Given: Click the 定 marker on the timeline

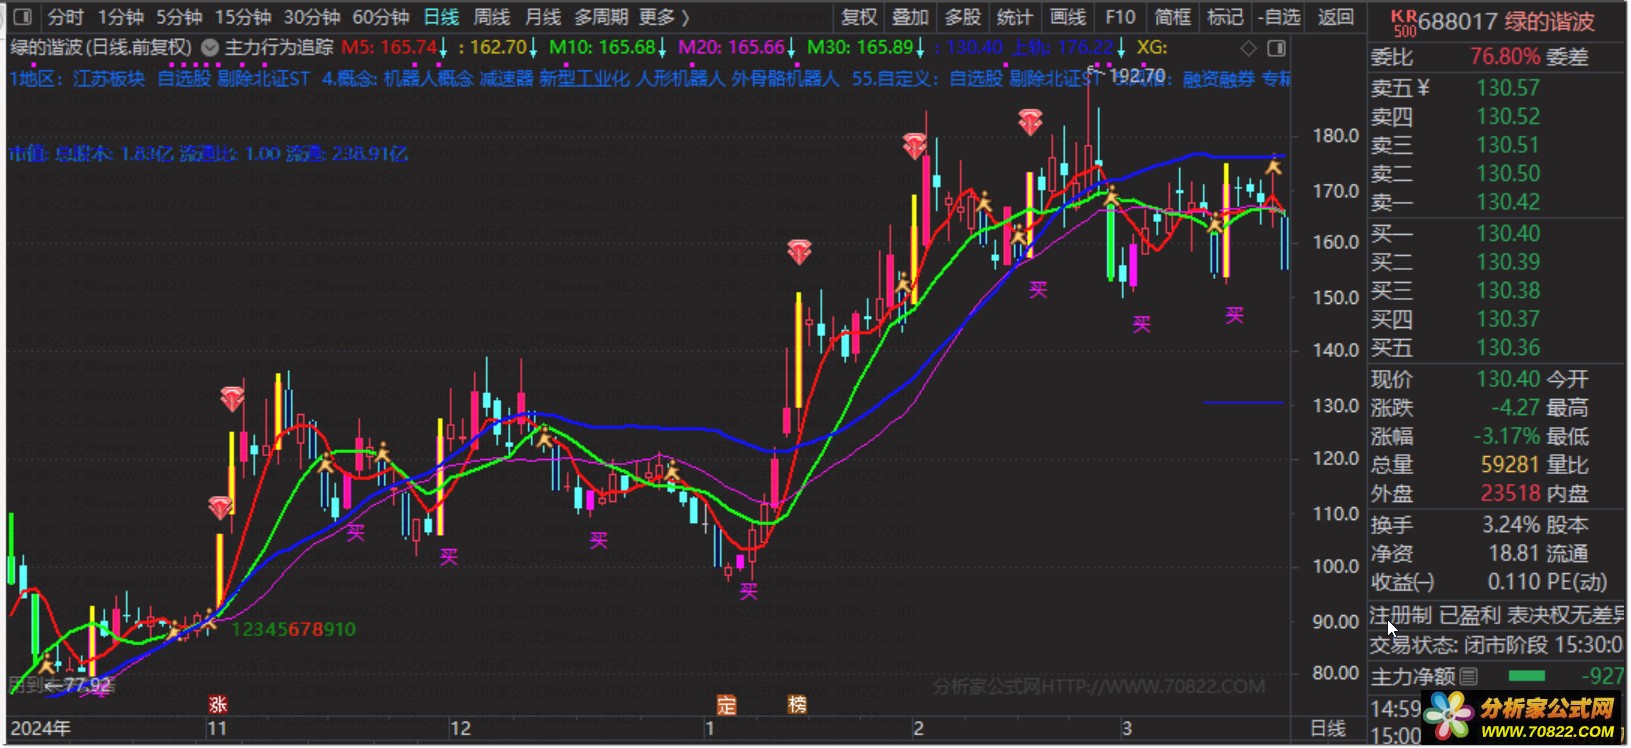Looking at the screenshot, I should point(727,704).
